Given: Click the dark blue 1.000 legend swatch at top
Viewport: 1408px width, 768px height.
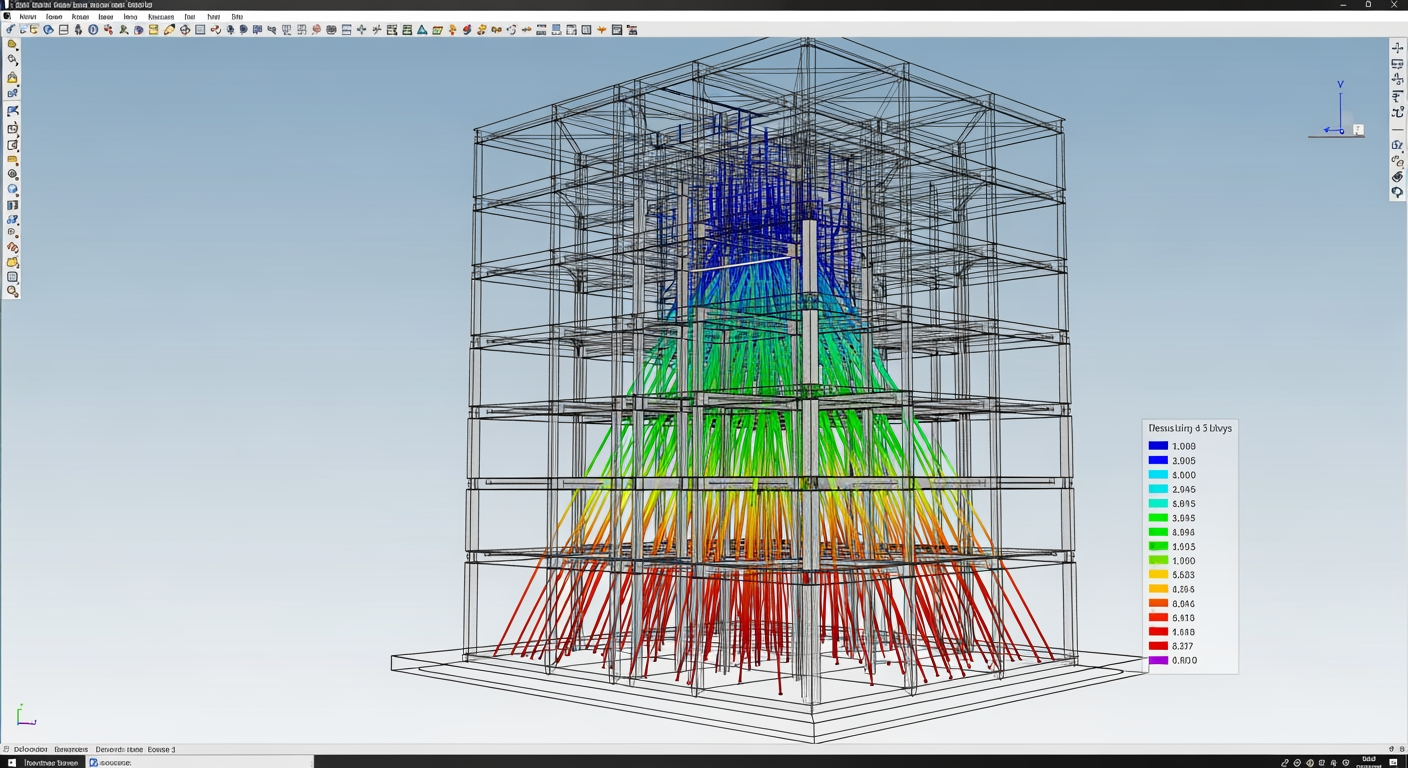Looking at the screenshot, I should pyautogui.click(x=1158, y=447).
